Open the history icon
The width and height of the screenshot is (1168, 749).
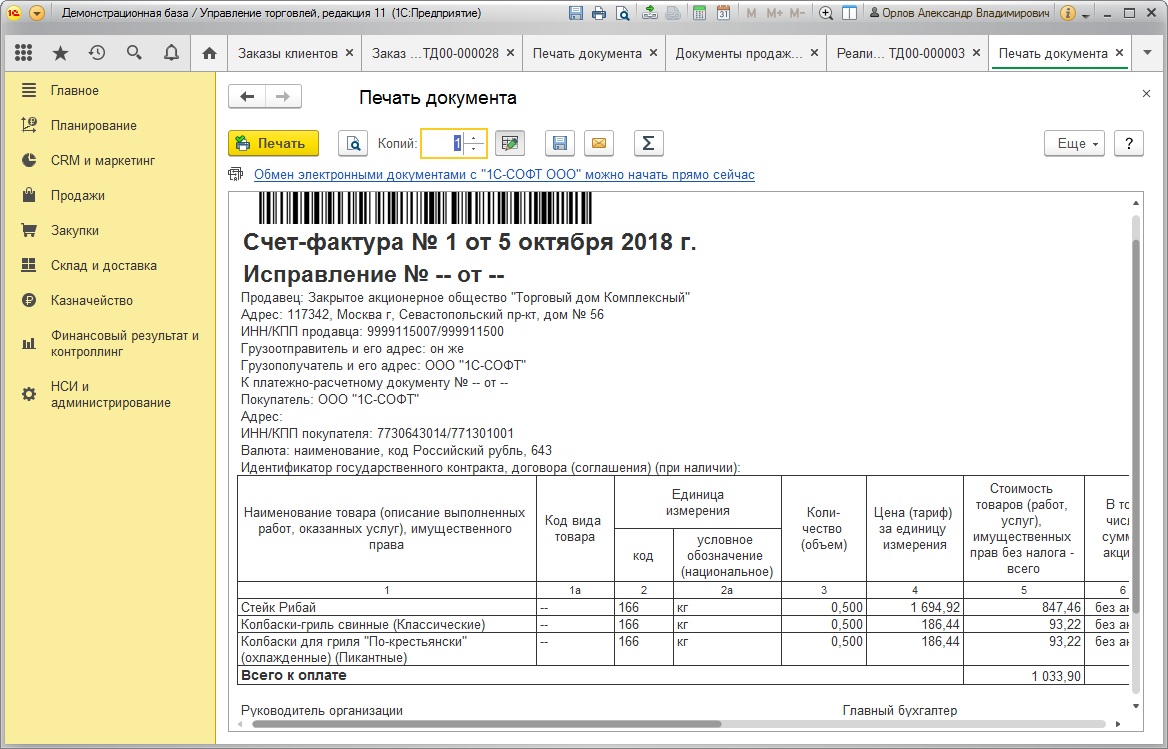[x=97, y=53]
